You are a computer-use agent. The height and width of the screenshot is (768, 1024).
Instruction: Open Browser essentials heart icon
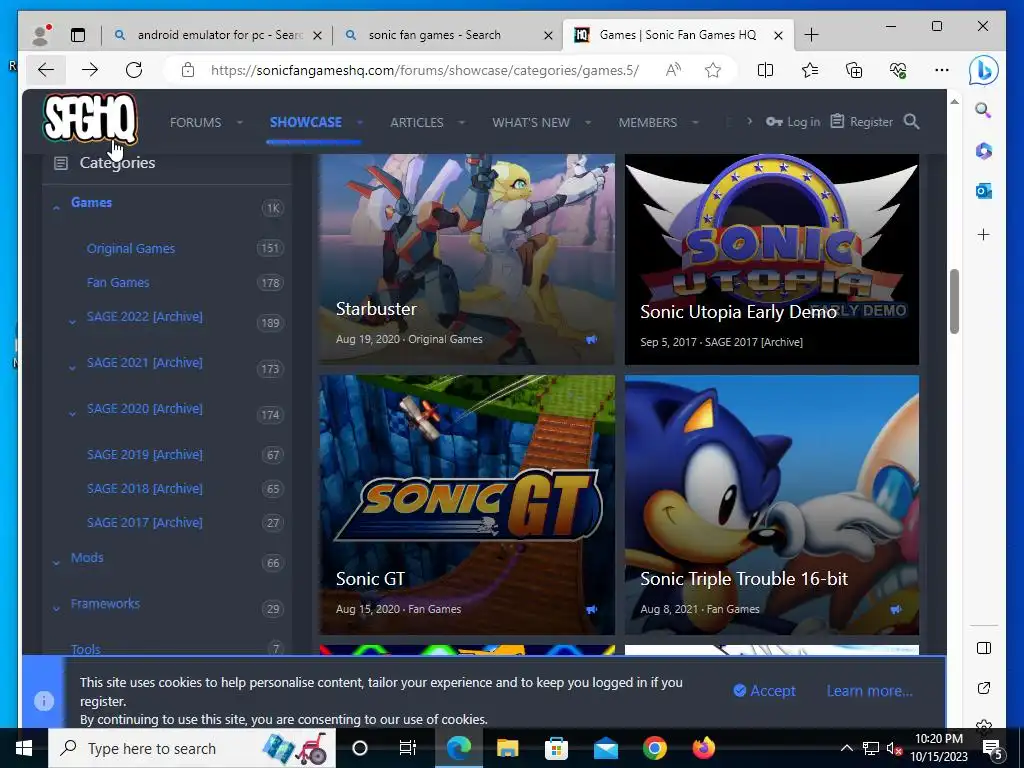897,70
